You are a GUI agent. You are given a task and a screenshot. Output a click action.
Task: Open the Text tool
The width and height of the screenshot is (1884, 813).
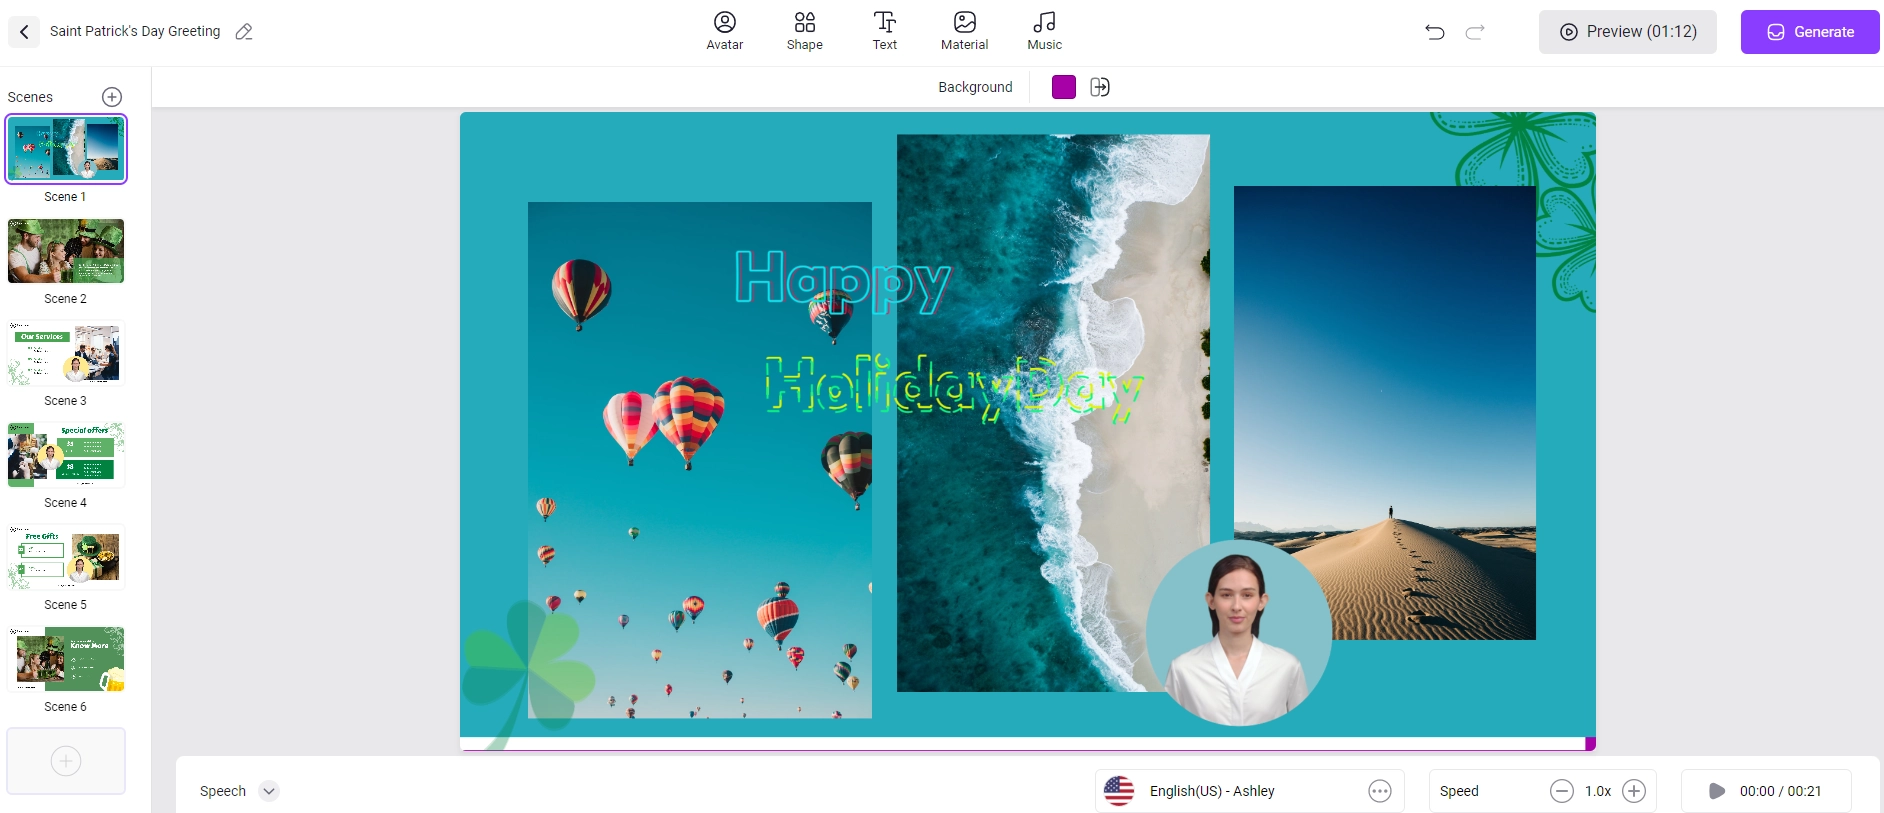tap(885, 31)
